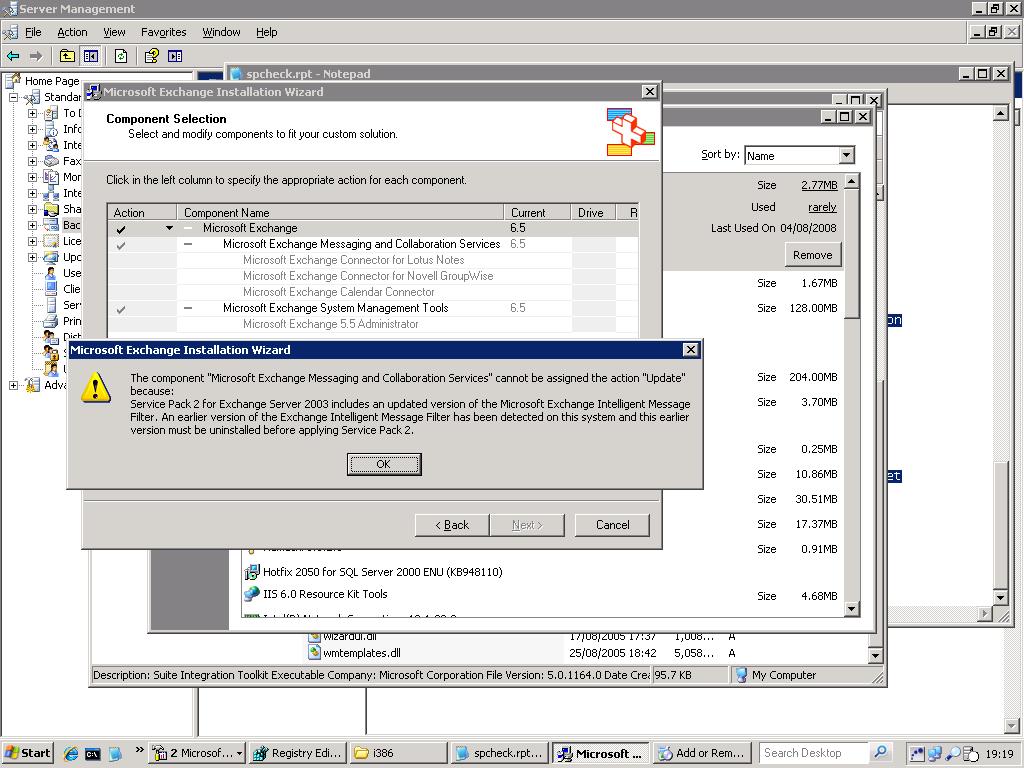Click the Forward arrow toolbar icon
1024x768 pixels.
(x=35, y=56)
